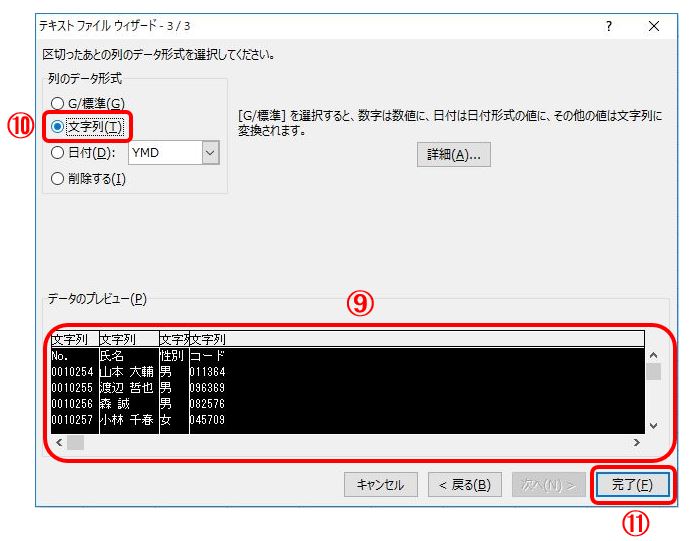Click preview cell 096369
693x541 pixels.
point(207,388)
